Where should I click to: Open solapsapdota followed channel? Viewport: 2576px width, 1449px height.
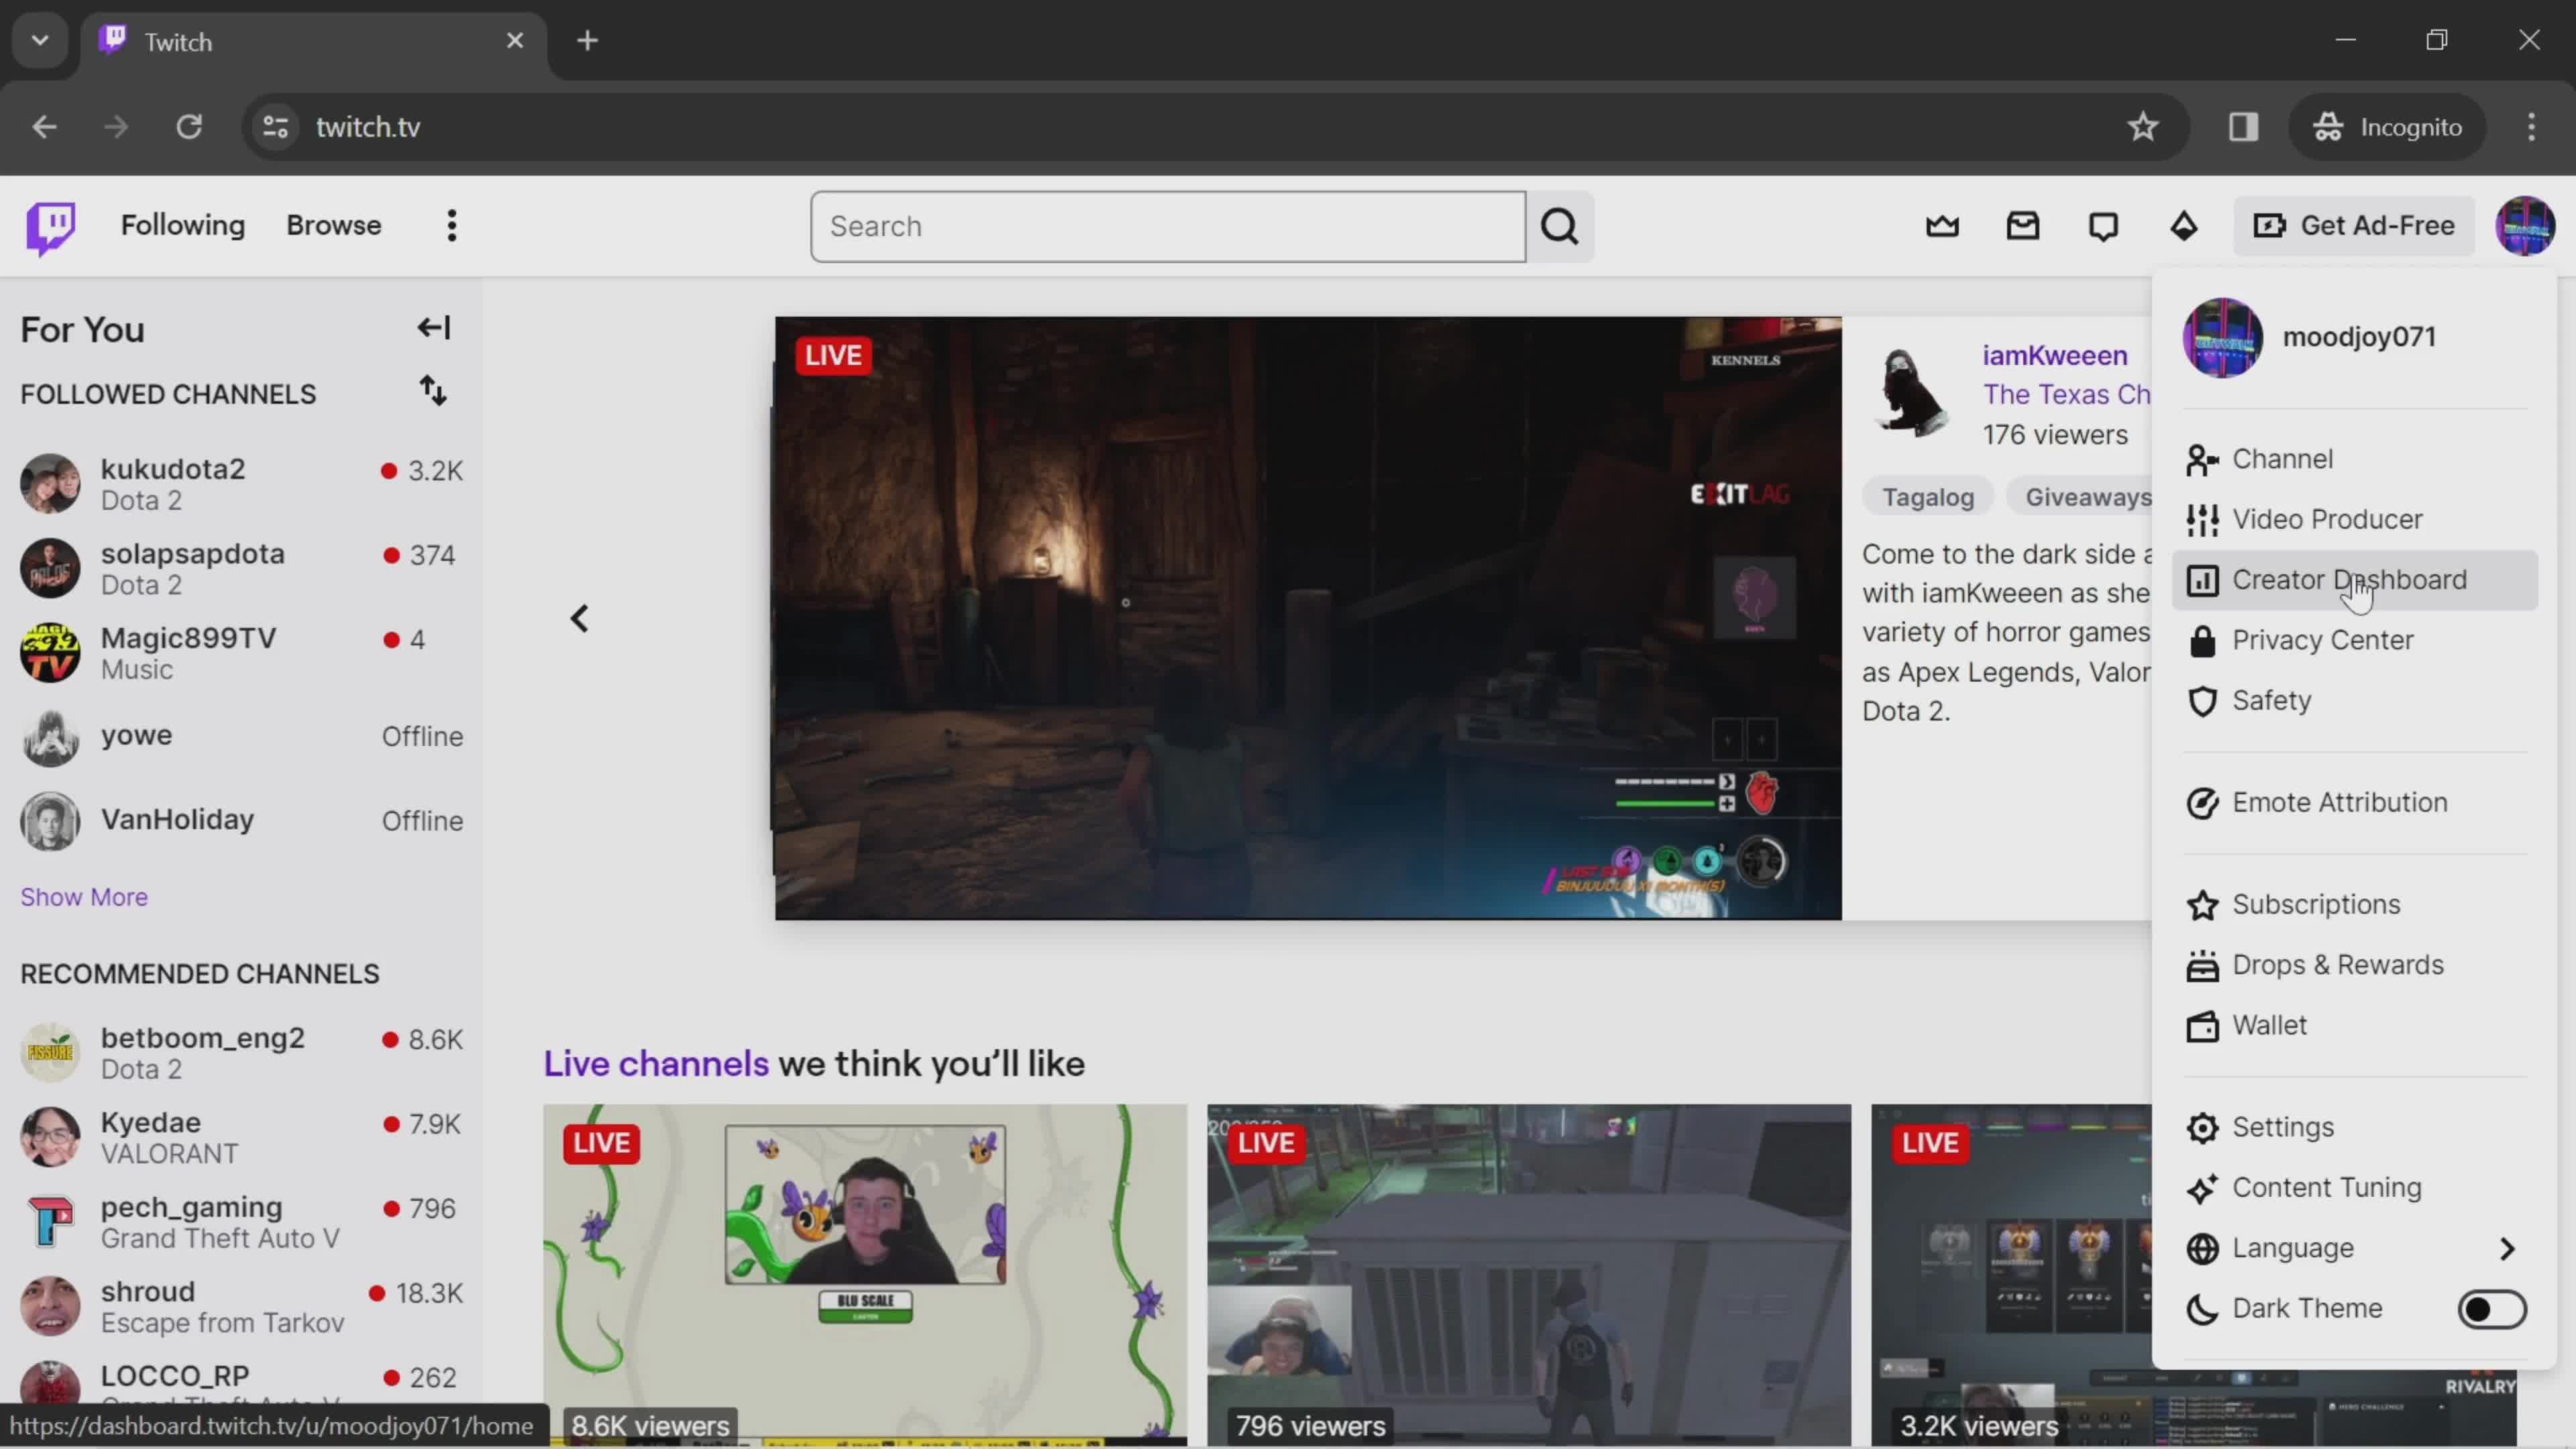pyautogui.click(x=242, y=568)
